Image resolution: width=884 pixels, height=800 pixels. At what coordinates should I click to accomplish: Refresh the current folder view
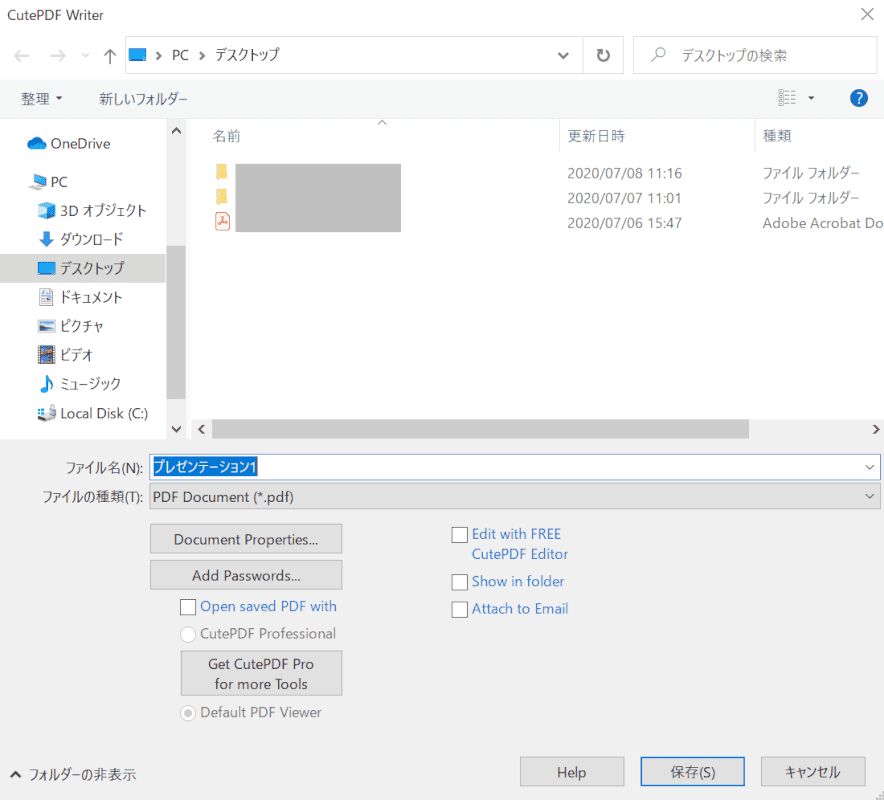click(603, 55)
